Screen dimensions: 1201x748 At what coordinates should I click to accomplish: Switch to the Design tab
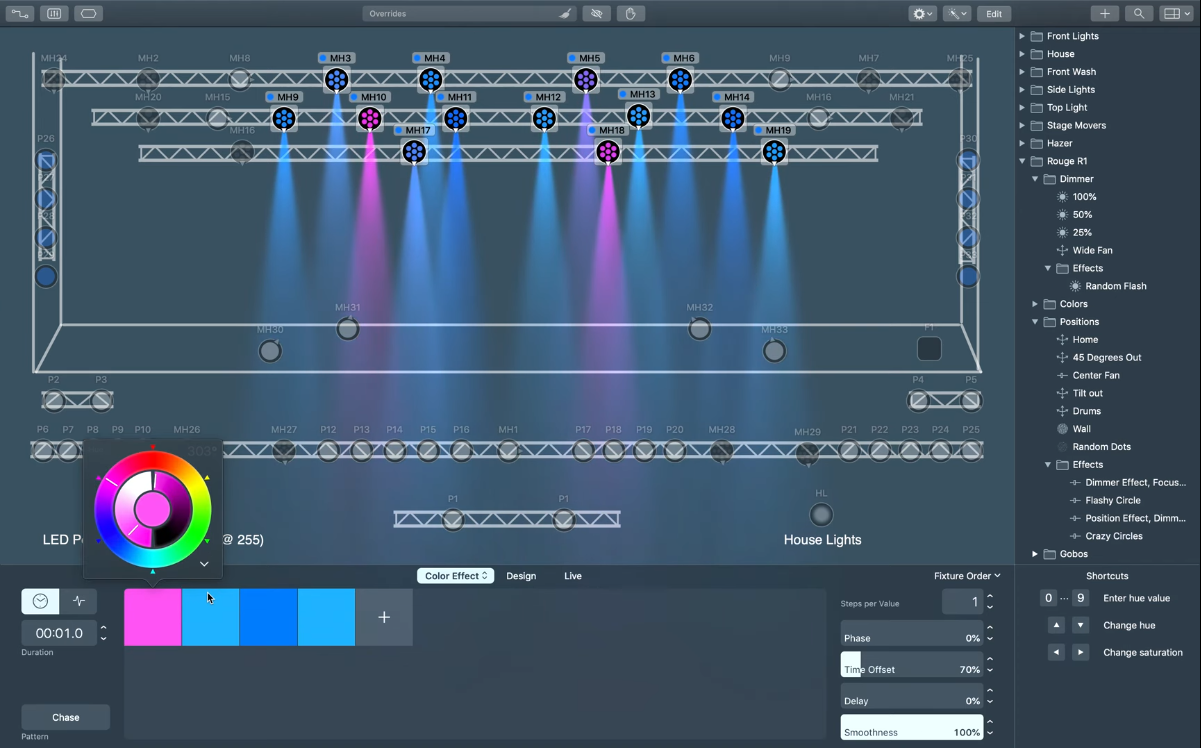pos(521,576)
